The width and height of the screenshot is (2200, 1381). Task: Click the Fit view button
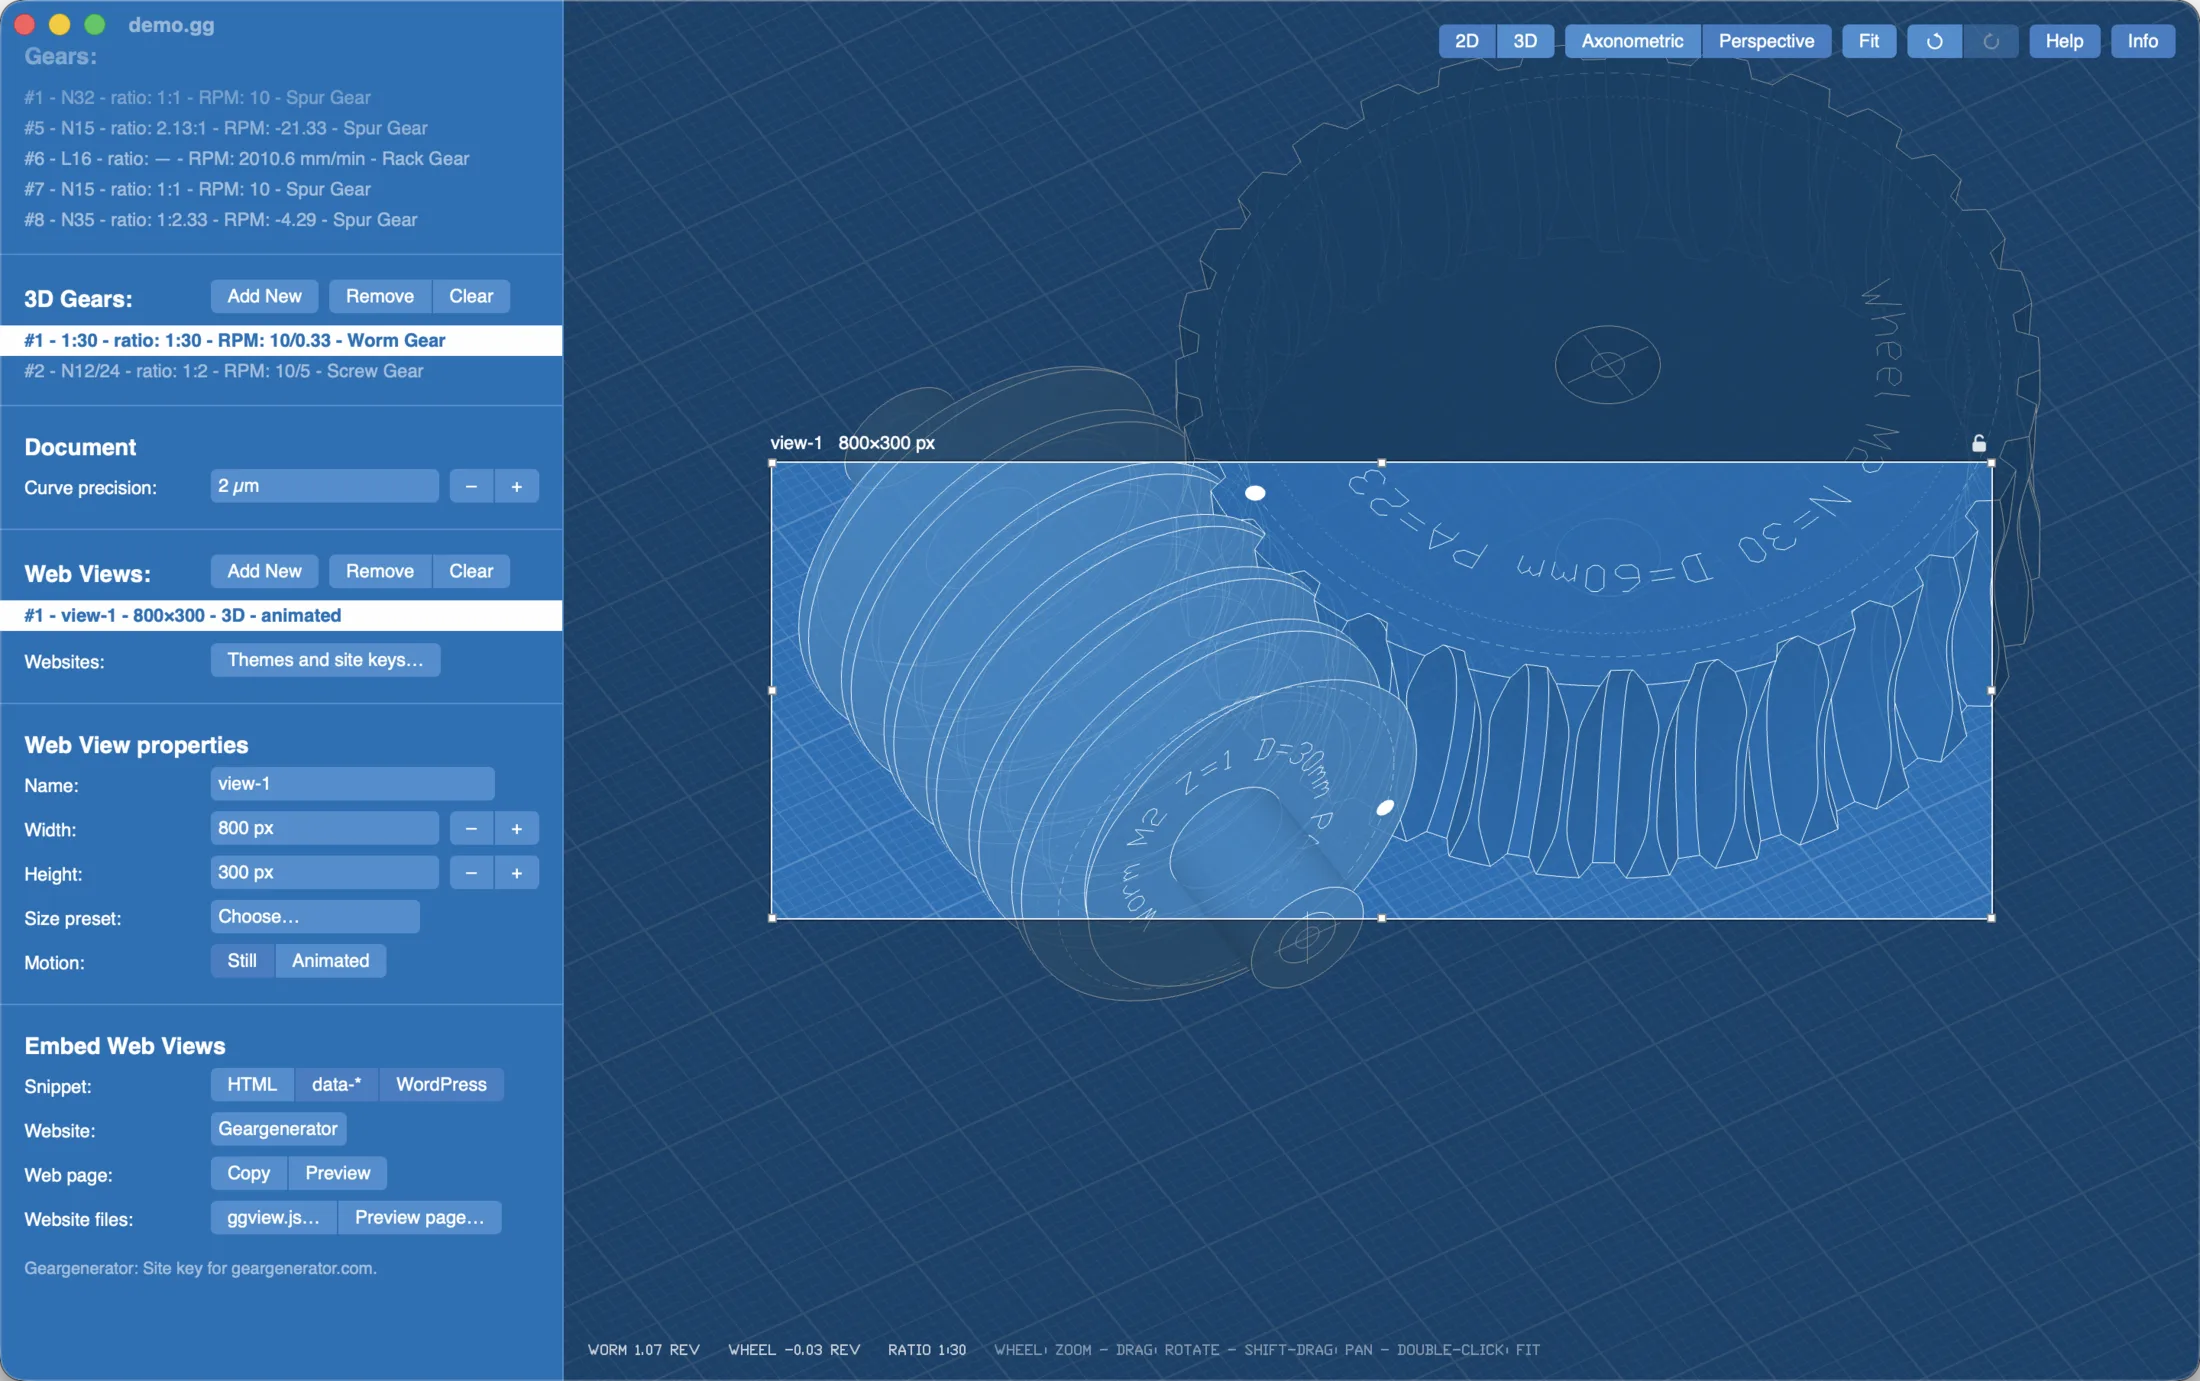click(1869, 41)
